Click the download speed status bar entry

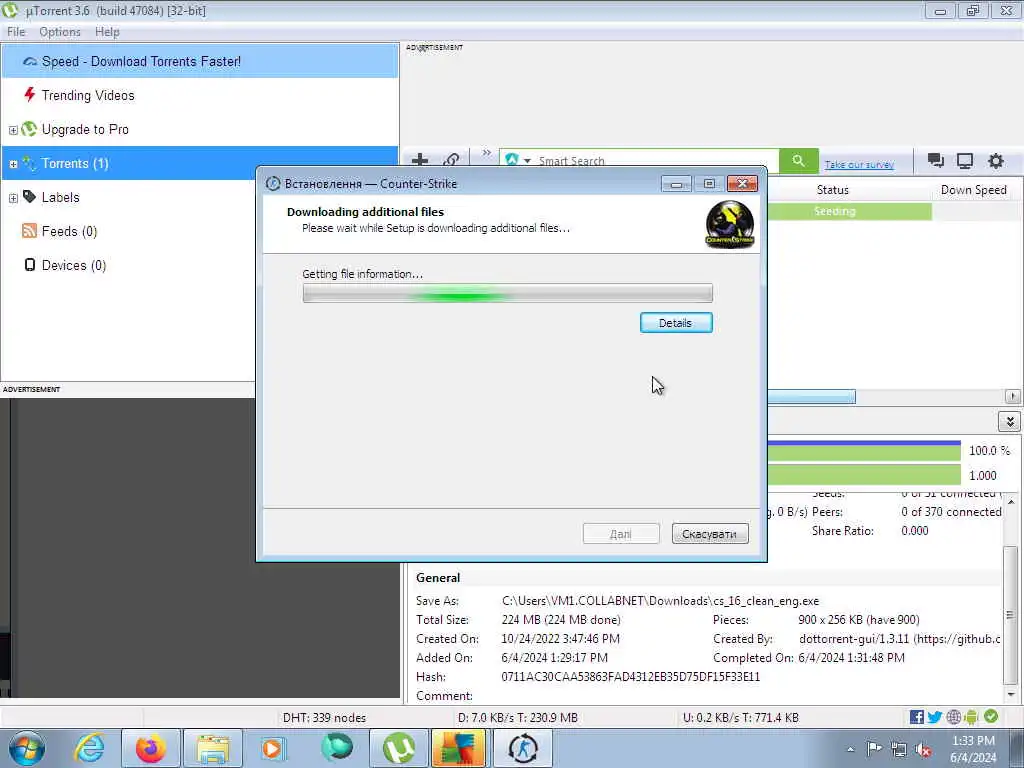(x=517, y=718)
